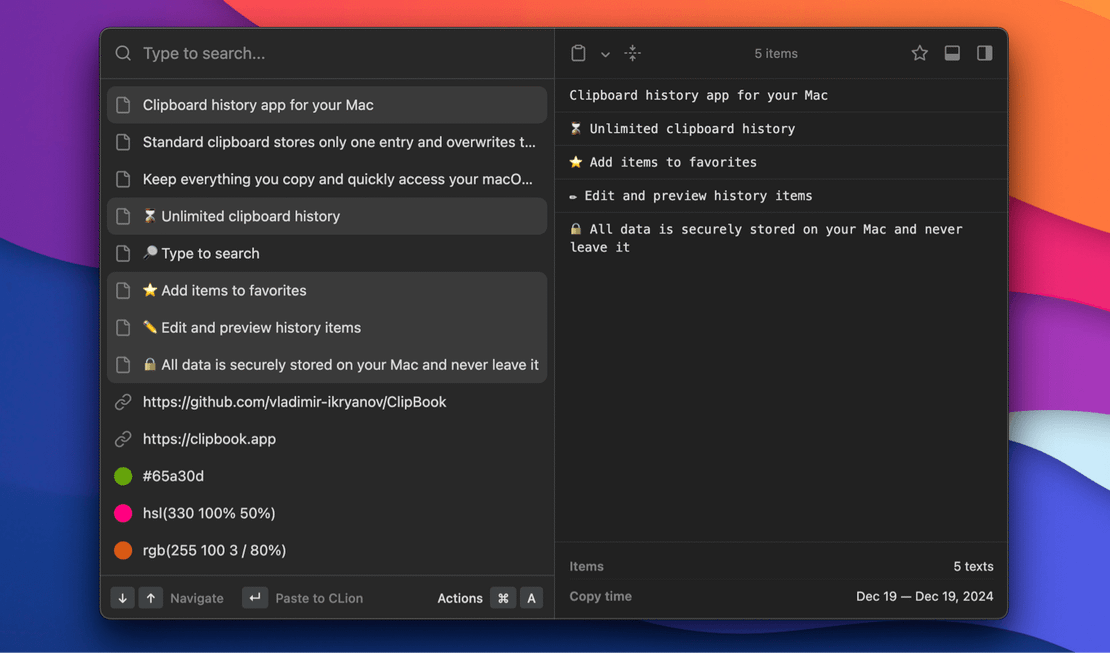
Task: Toggle the preview sidebar icon
Action: [x=985, y=53]
